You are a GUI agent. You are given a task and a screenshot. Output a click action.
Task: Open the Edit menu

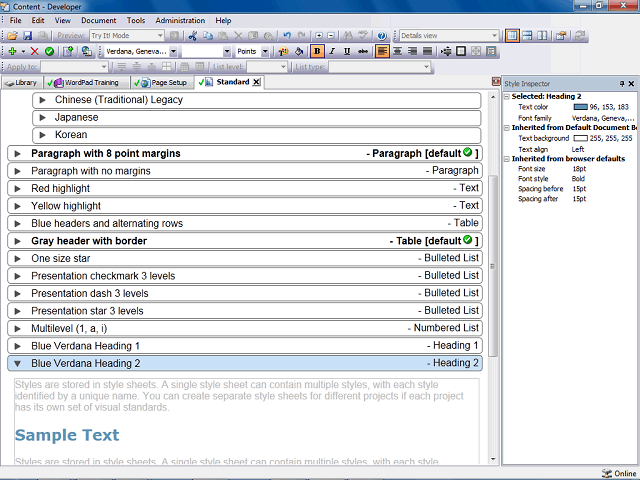click(38, 20)
